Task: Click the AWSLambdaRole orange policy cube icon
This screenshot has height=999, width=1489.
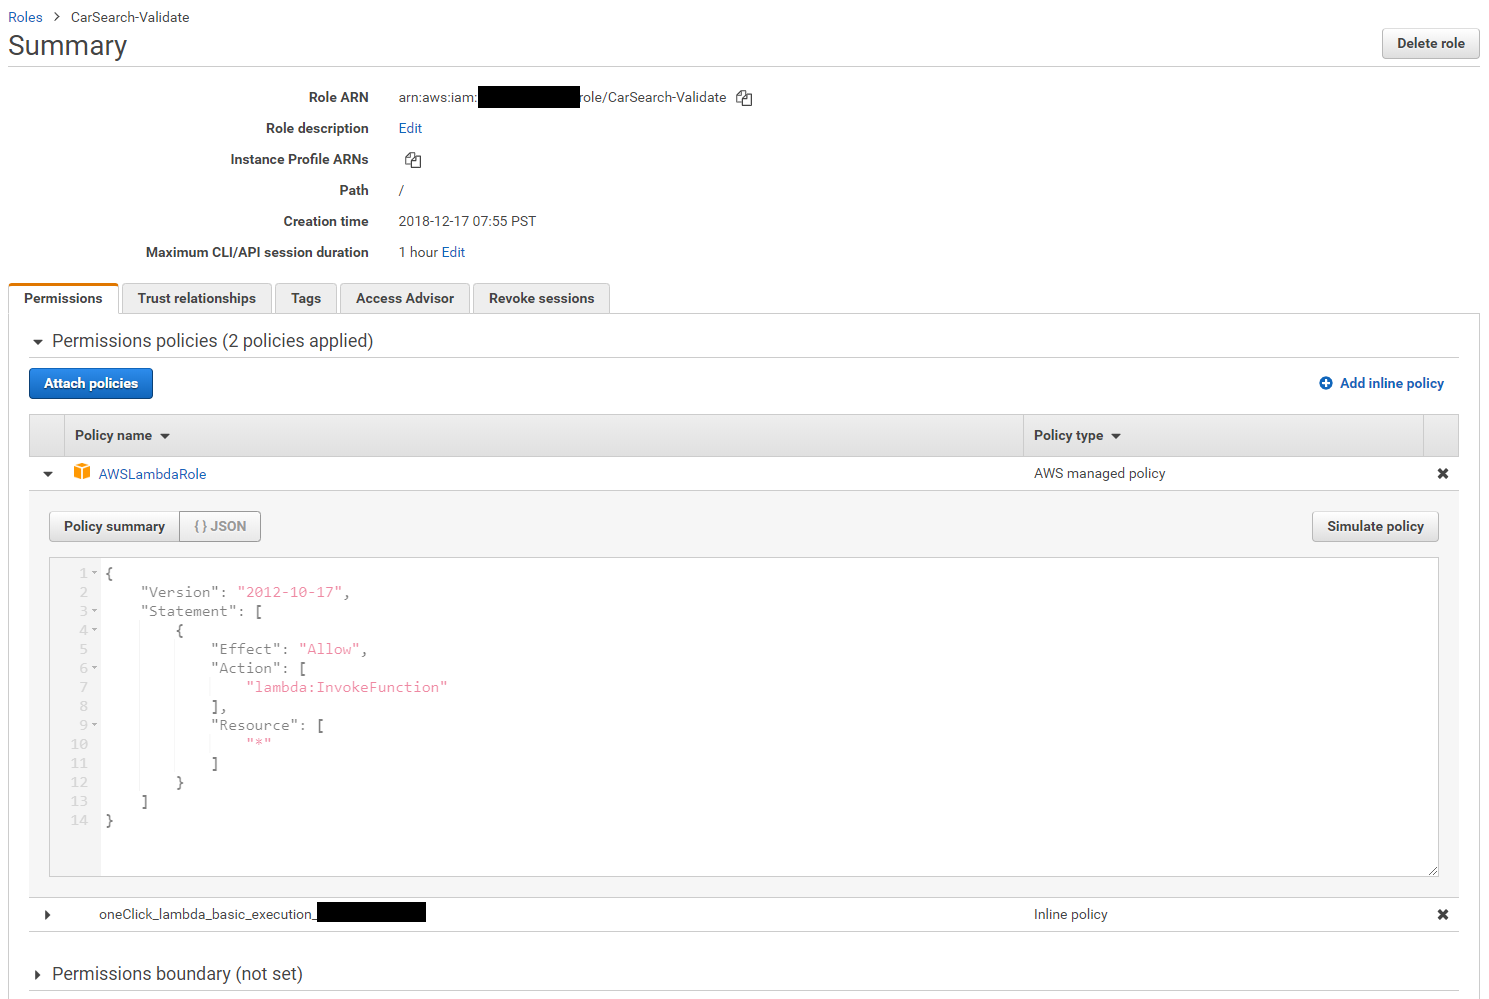Action: click(x=82, y=472)
